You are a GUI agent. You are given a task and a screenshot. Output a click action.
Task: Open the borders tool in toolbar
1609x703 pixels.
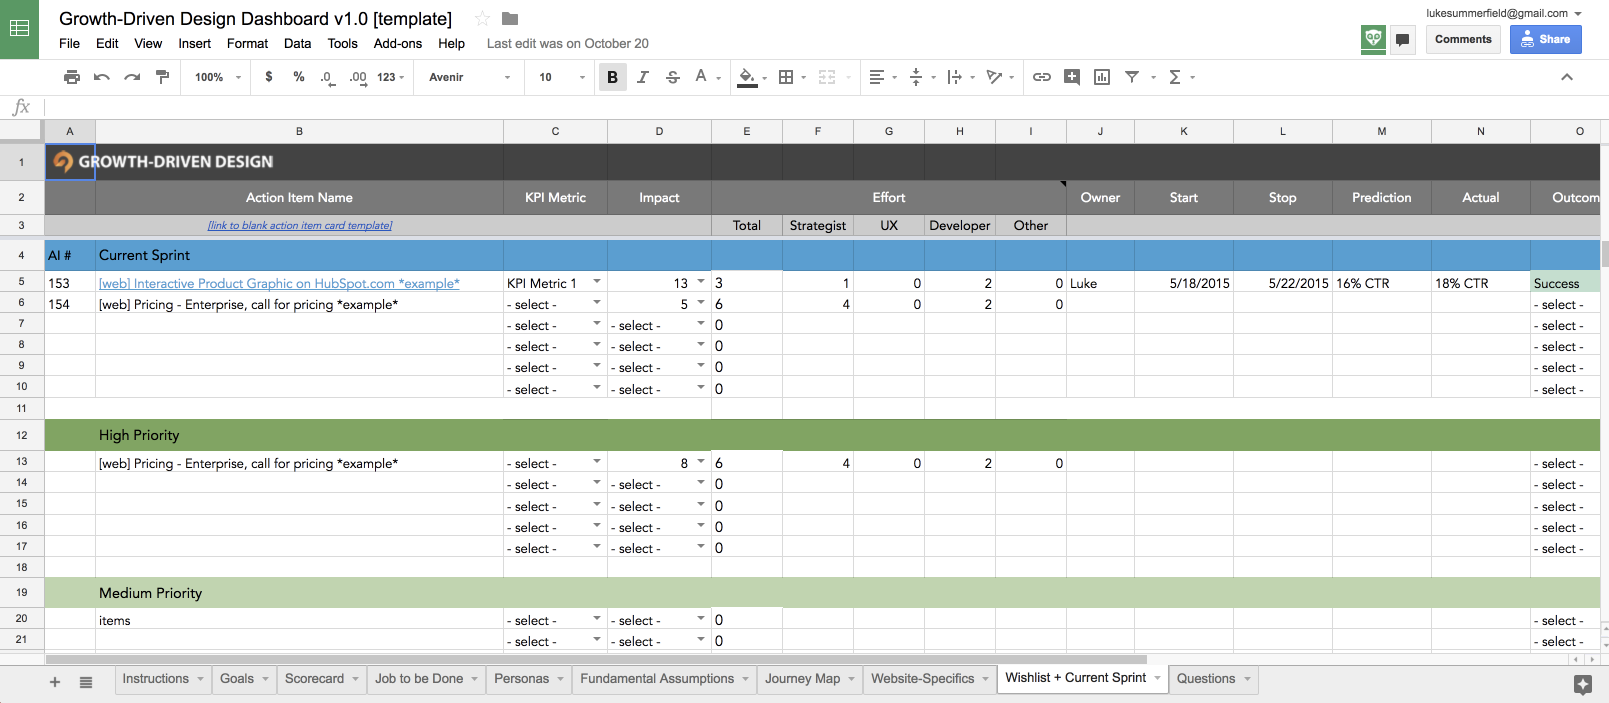click(x=786, y=77)
